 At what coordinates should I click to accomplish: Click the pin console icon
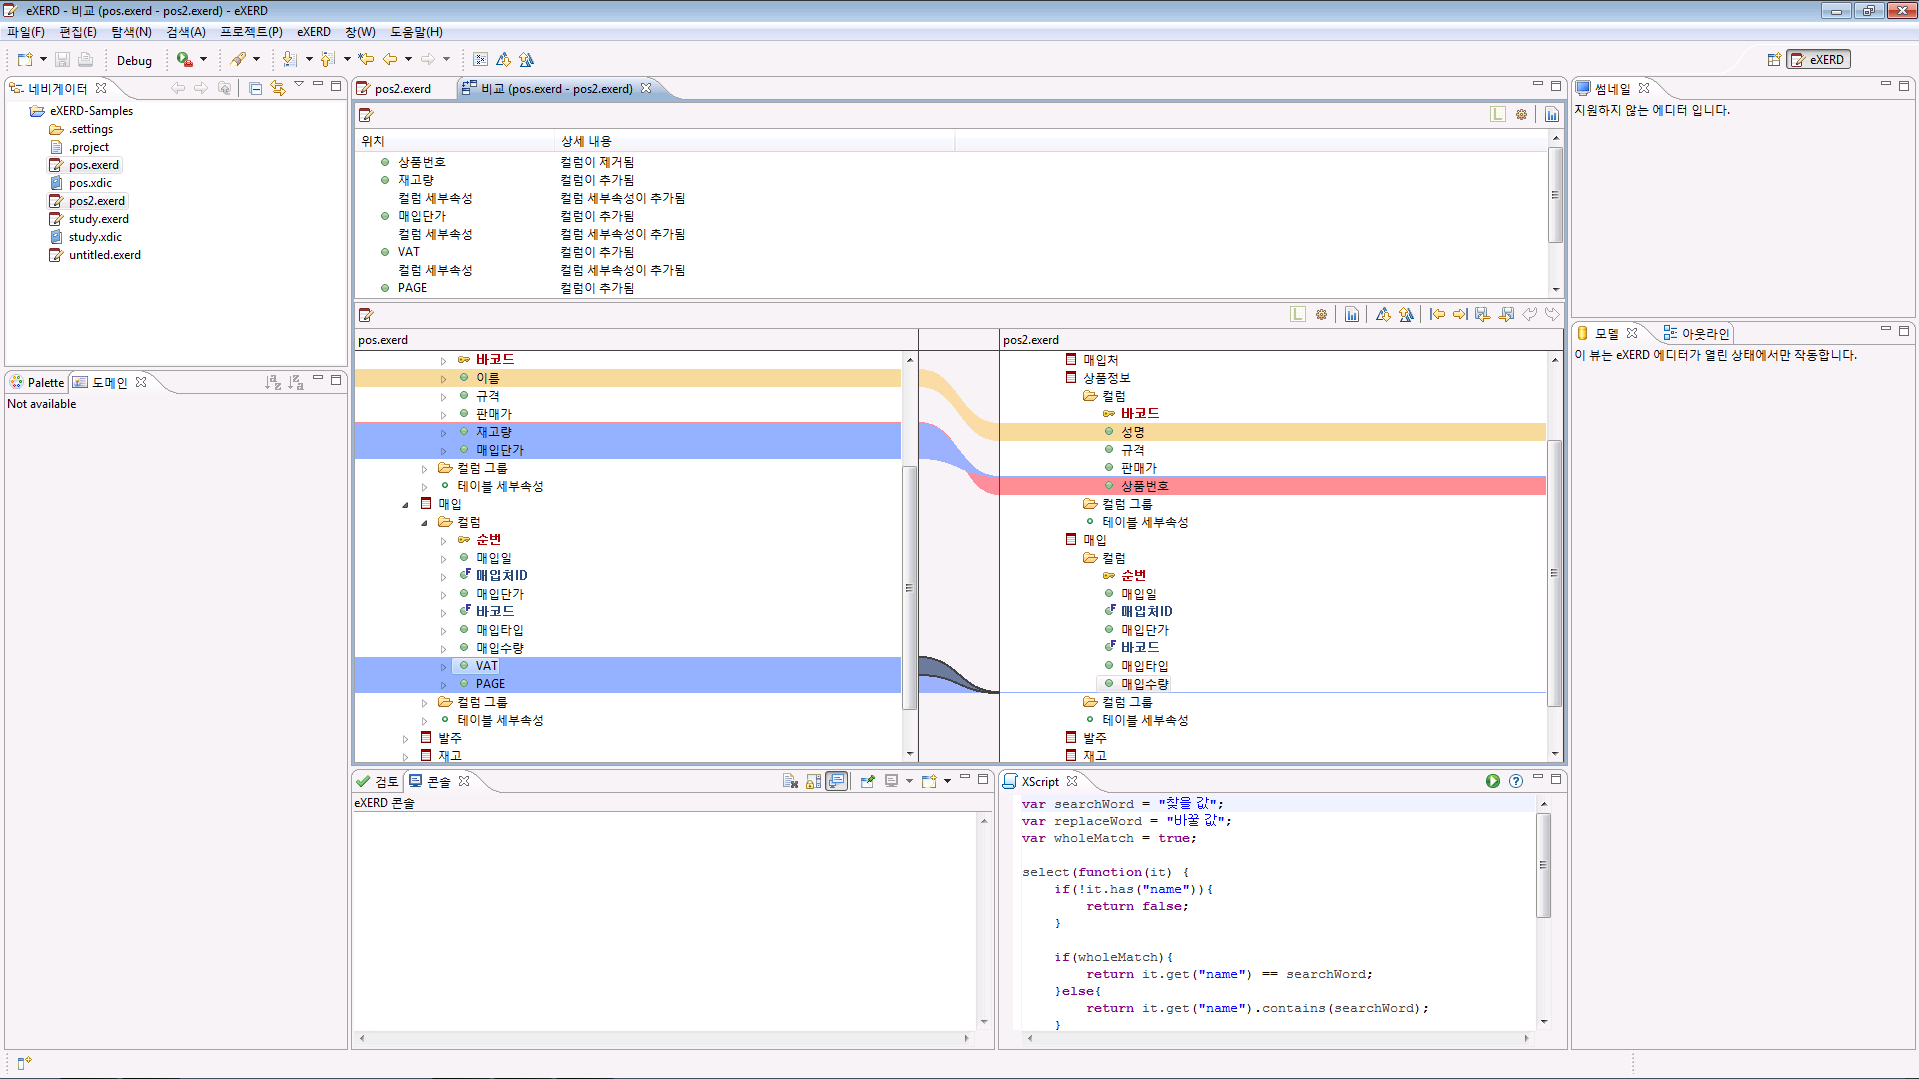click(x=867, y=781)
